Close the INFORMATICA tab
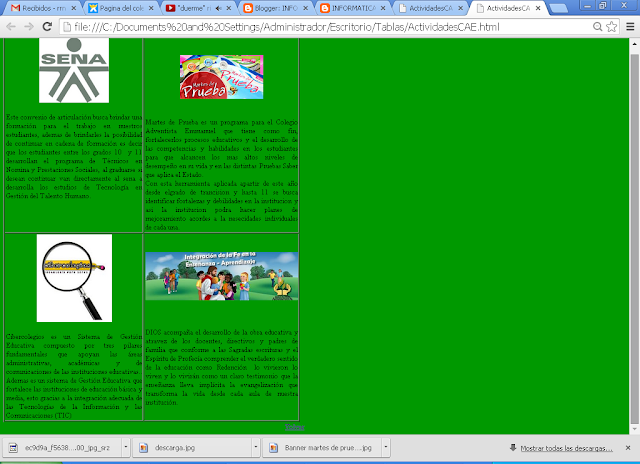The width and height of the screenshot is (640, 464). point(383,8)
